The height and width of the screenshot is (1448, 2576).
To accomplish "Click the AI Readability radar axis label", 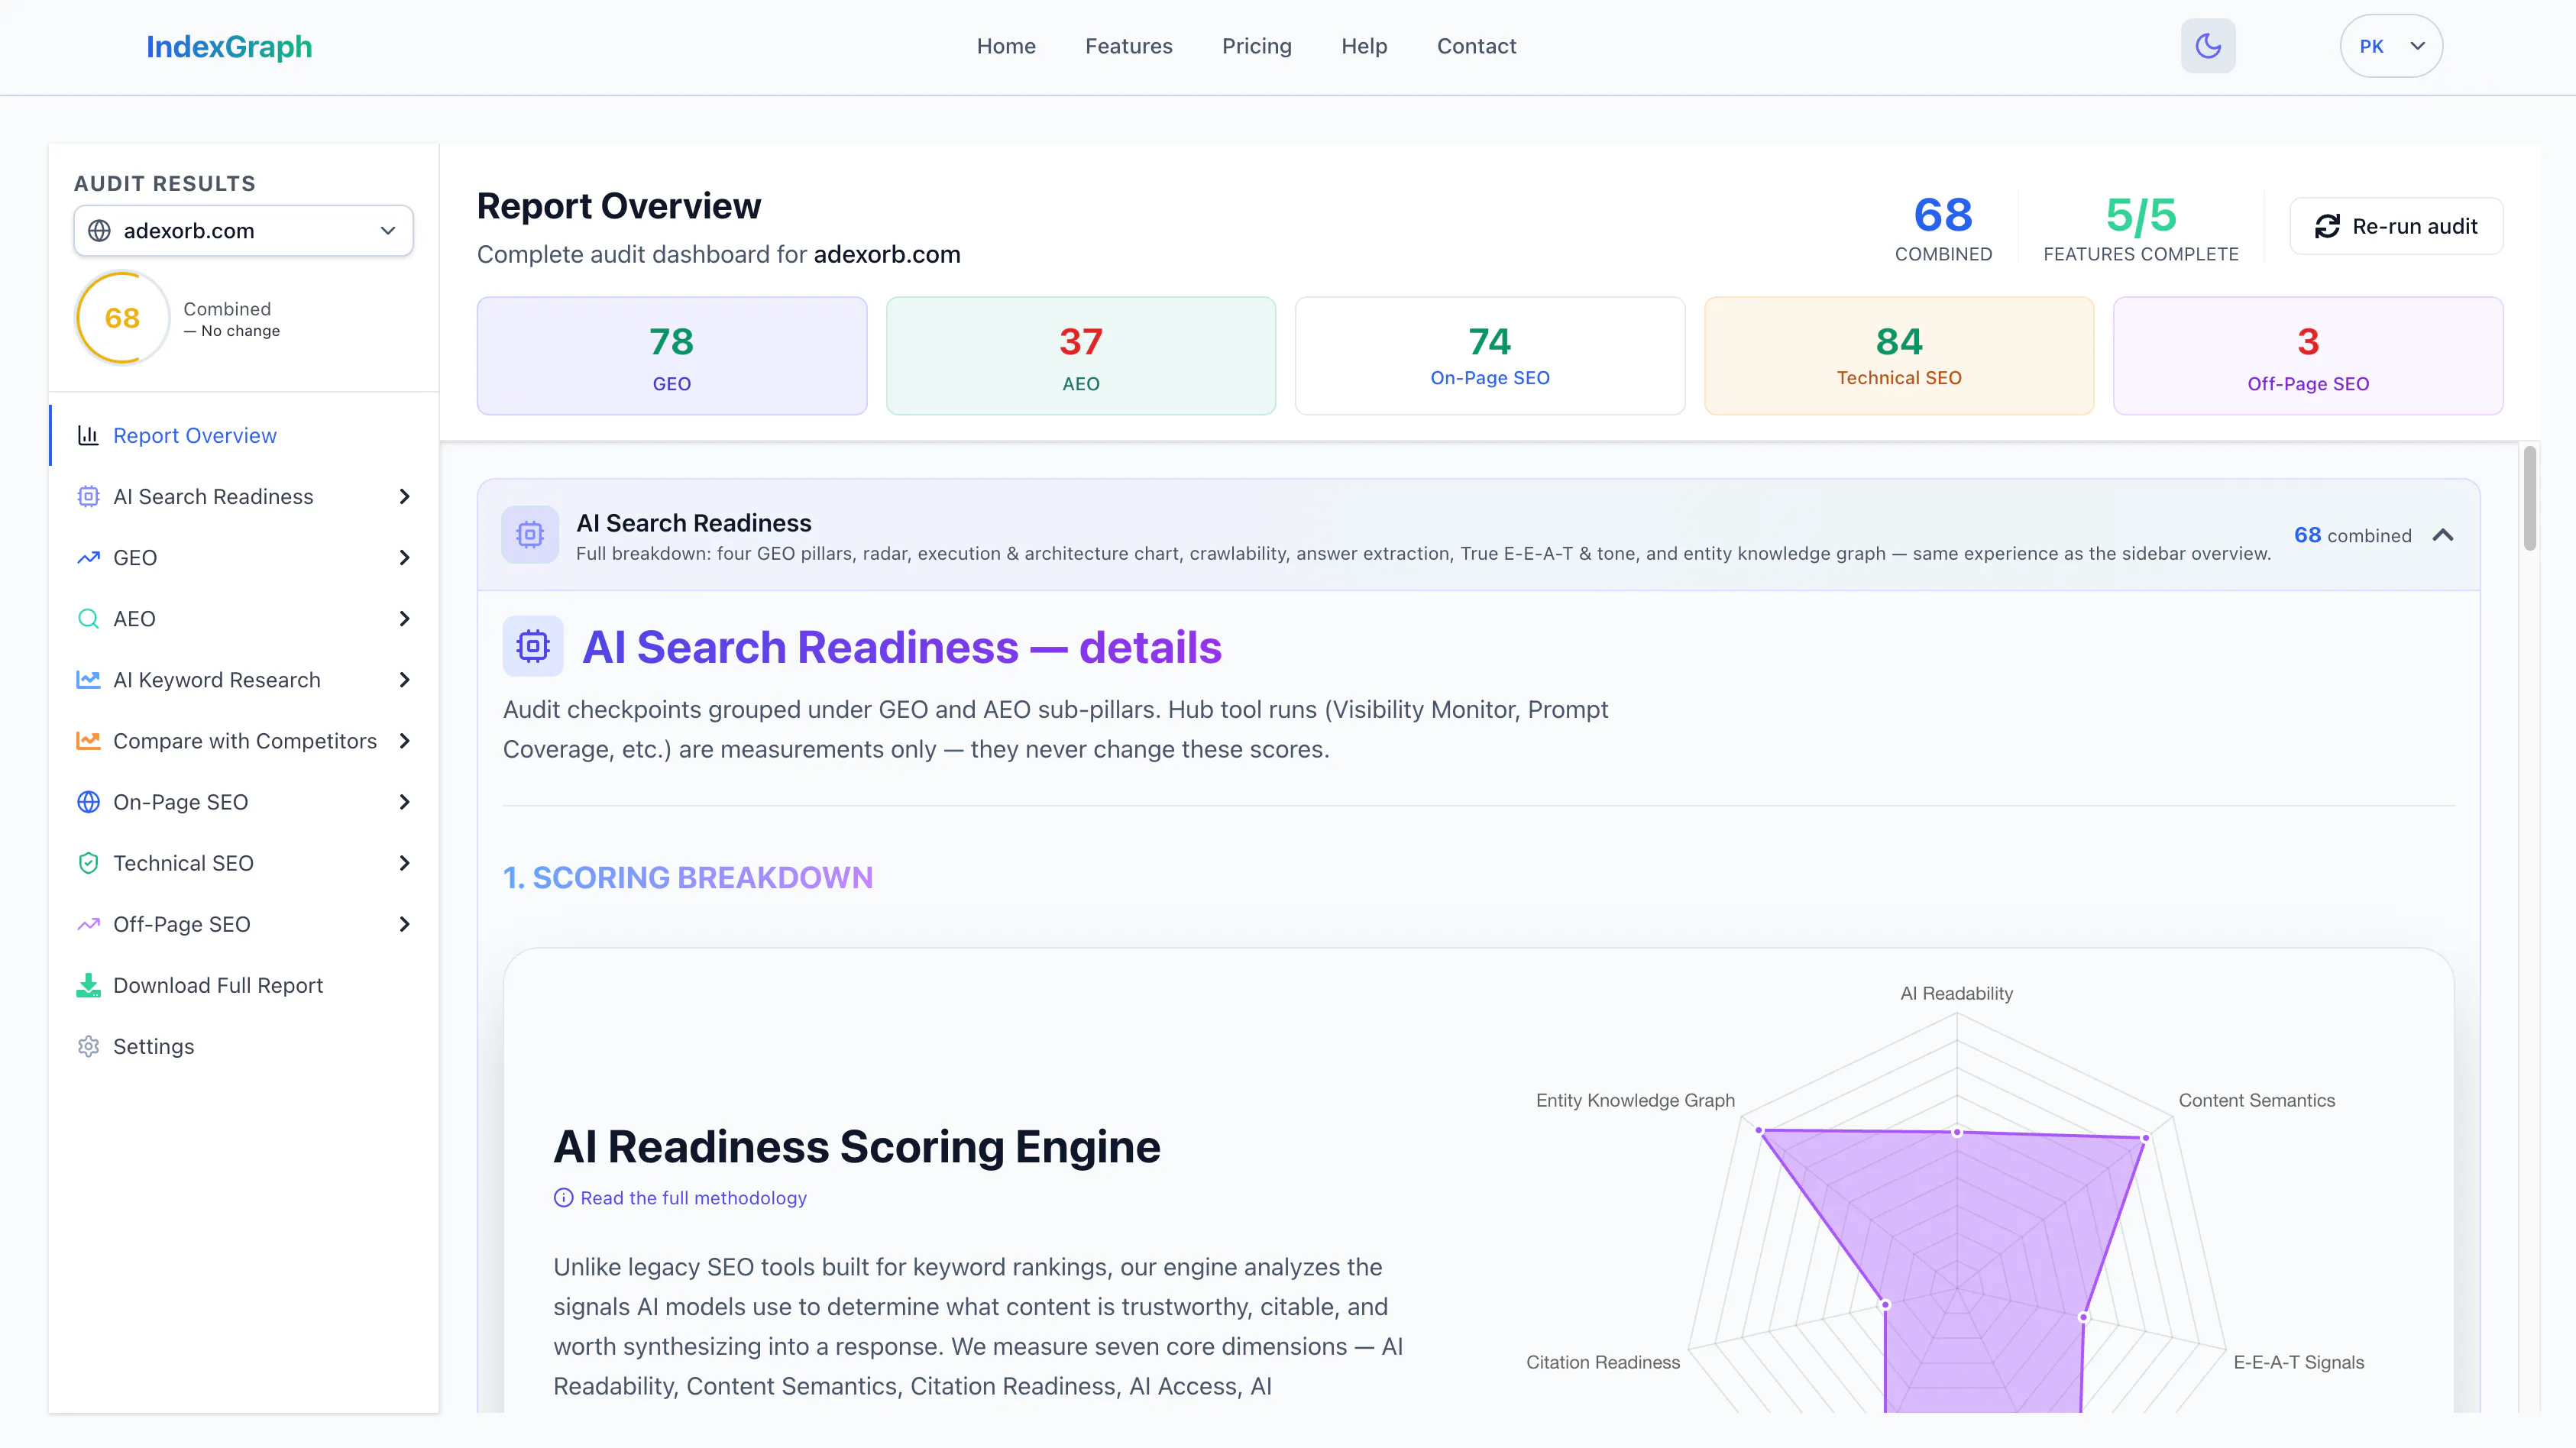I will (x=1956, y=993).
